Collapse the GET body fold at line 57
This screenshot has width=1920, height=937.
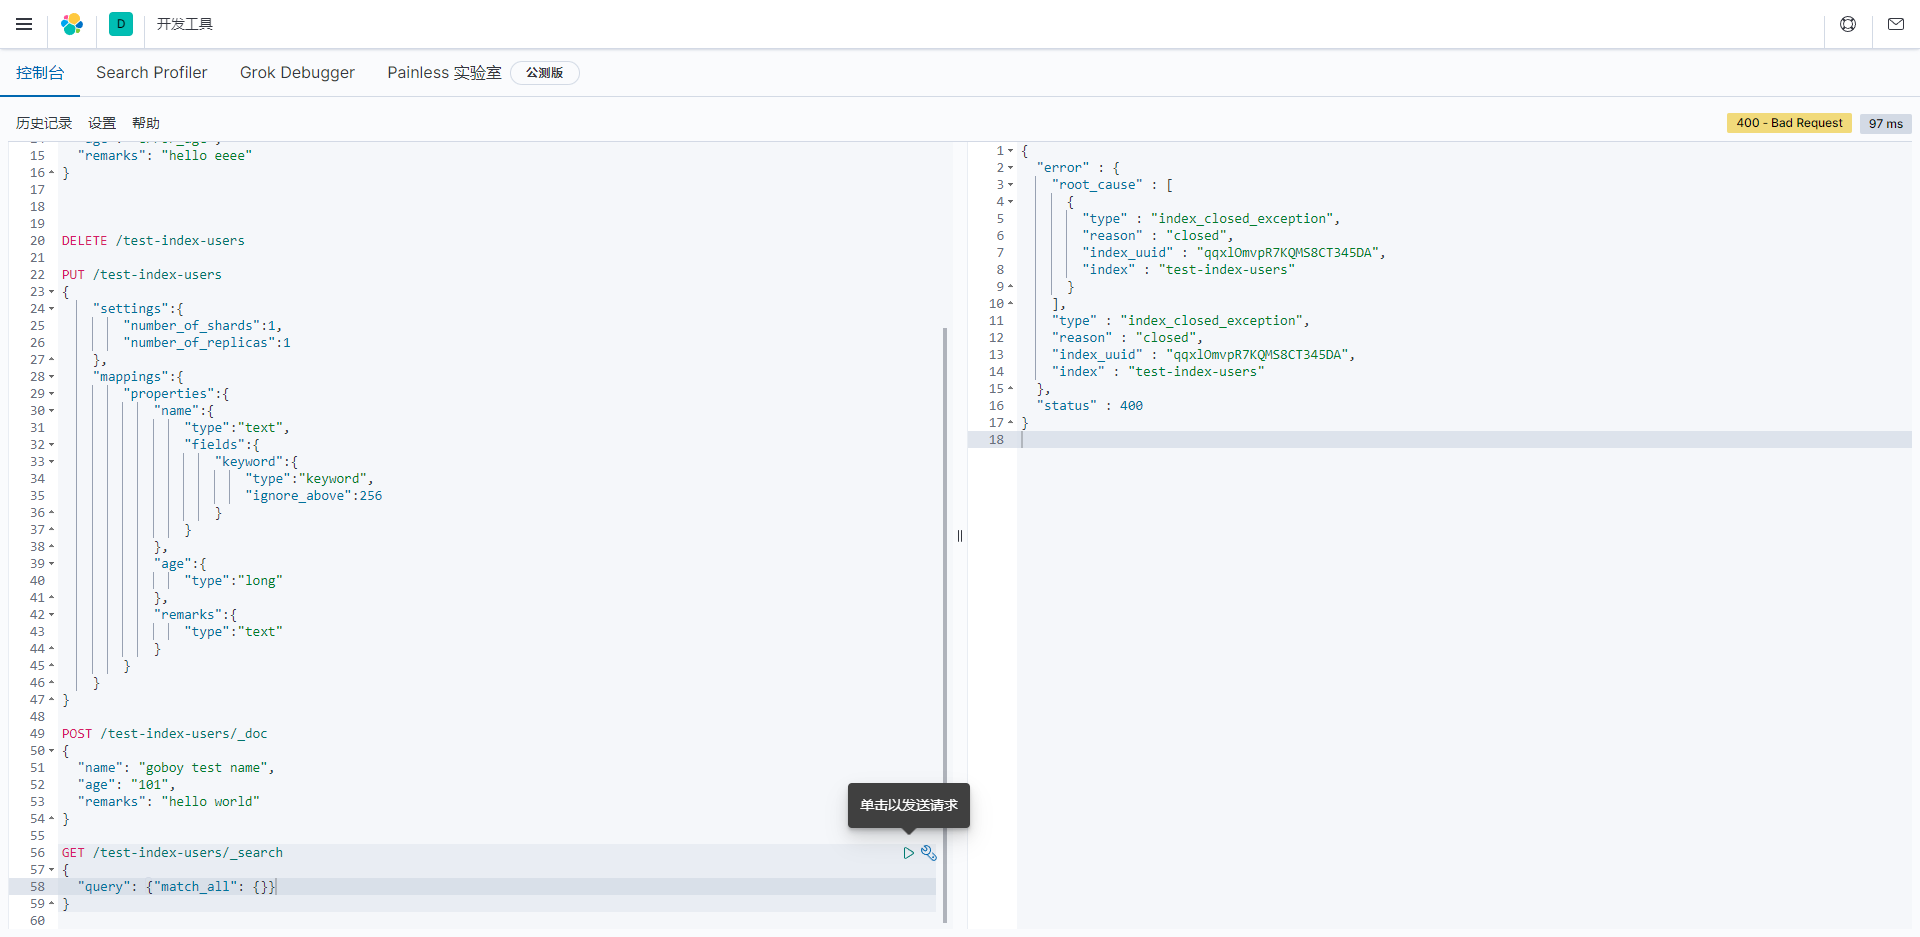[52, 870]
